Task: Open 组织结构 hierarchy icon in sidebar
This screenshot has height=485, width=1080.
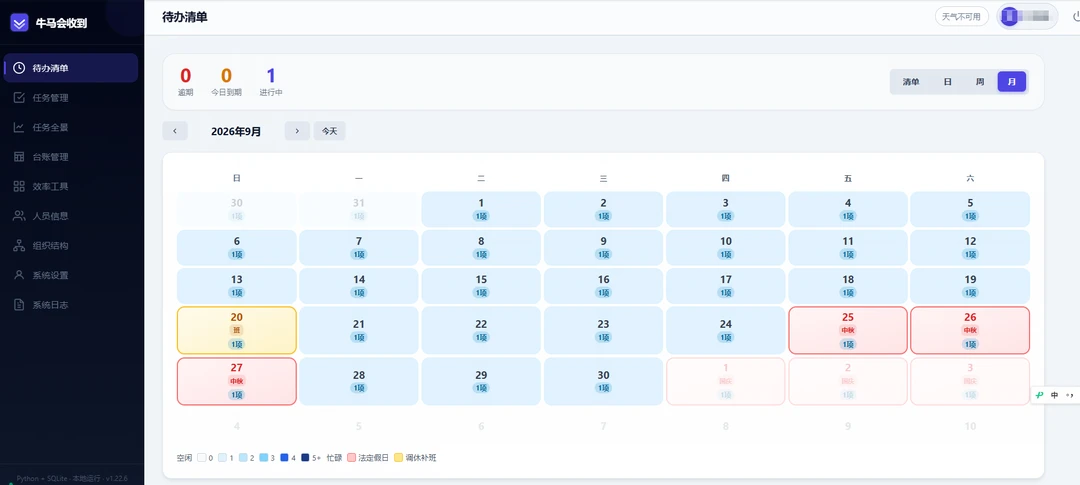Action: (x=19, y=245)
